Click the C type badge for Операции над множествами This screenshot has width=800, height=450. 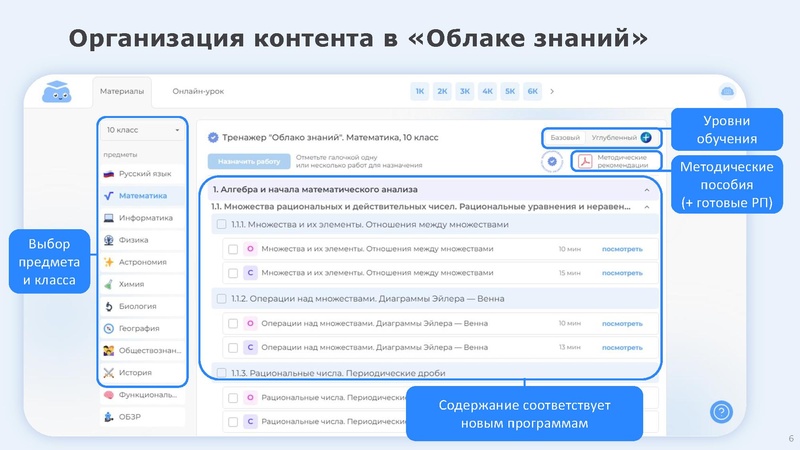[250, 347]
